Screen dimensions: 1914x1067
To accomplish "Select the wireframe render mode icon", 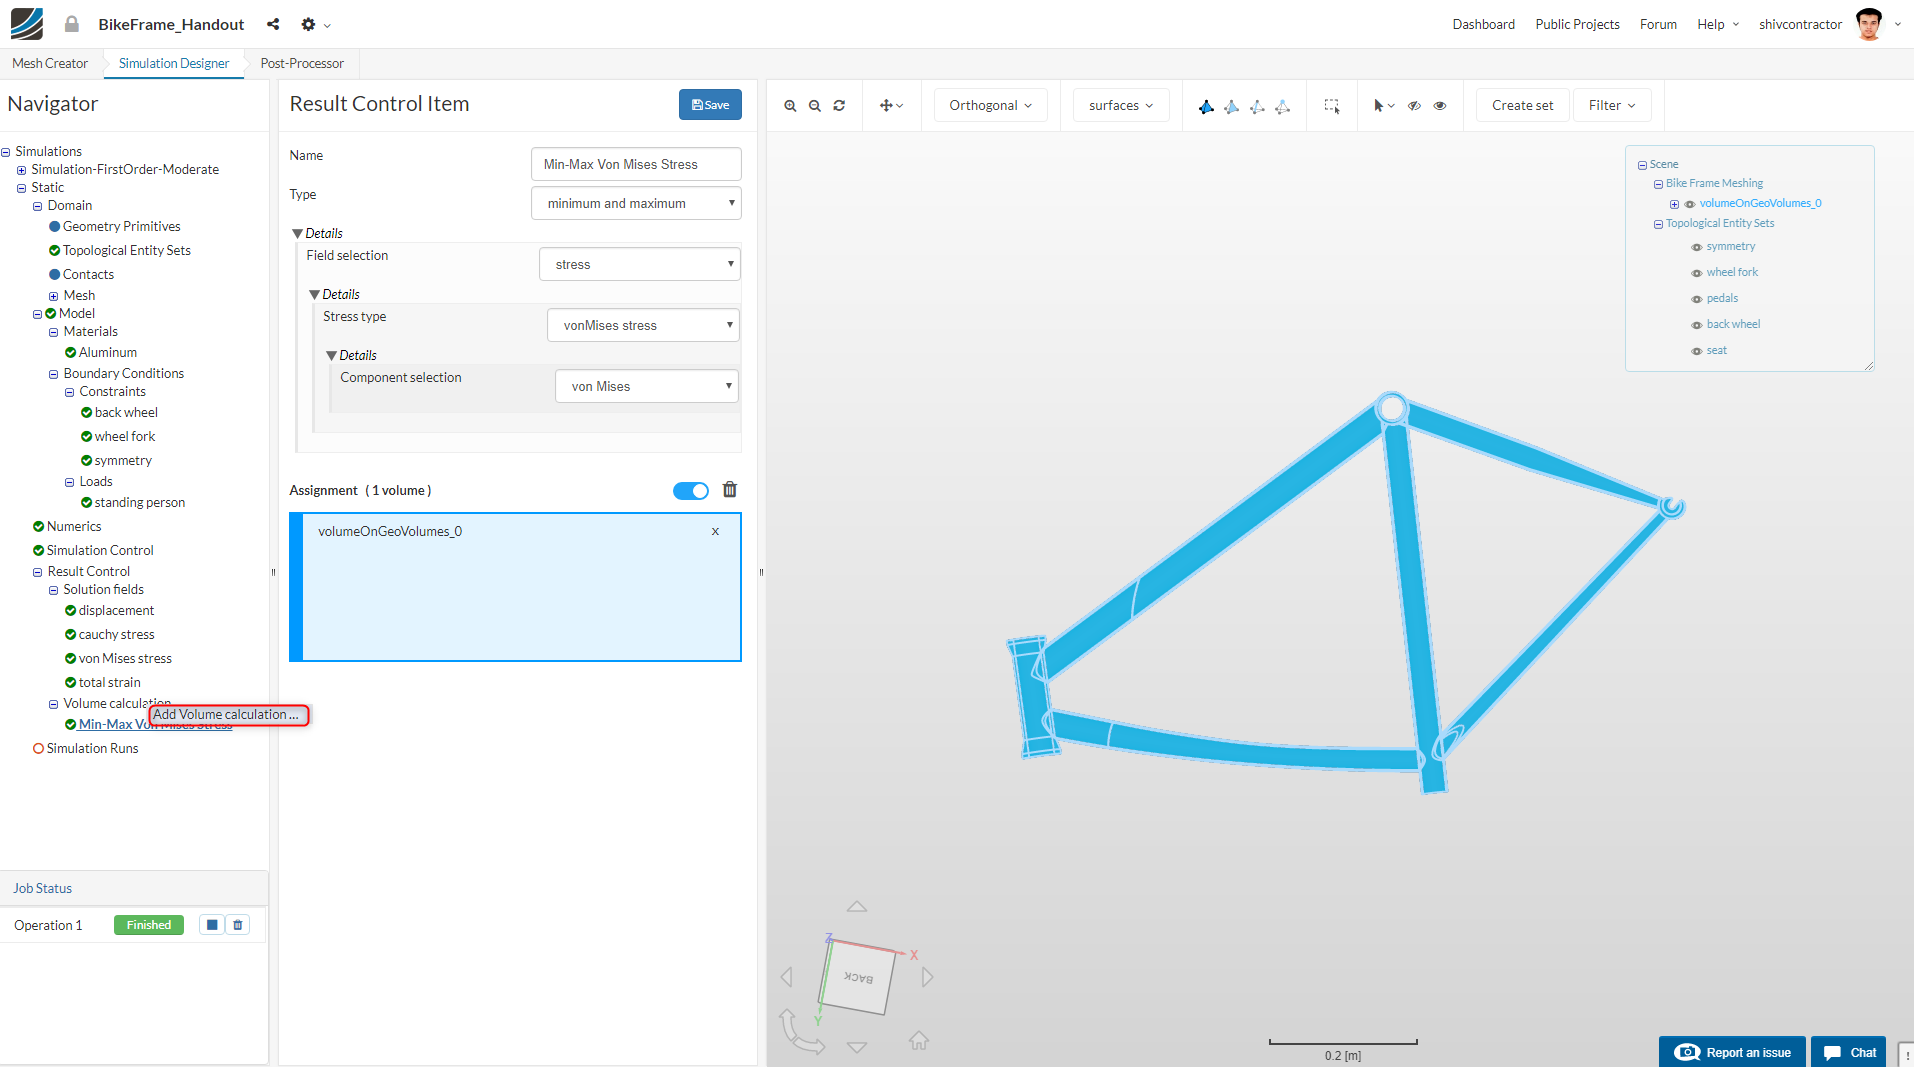I will tap(1257, 106).
